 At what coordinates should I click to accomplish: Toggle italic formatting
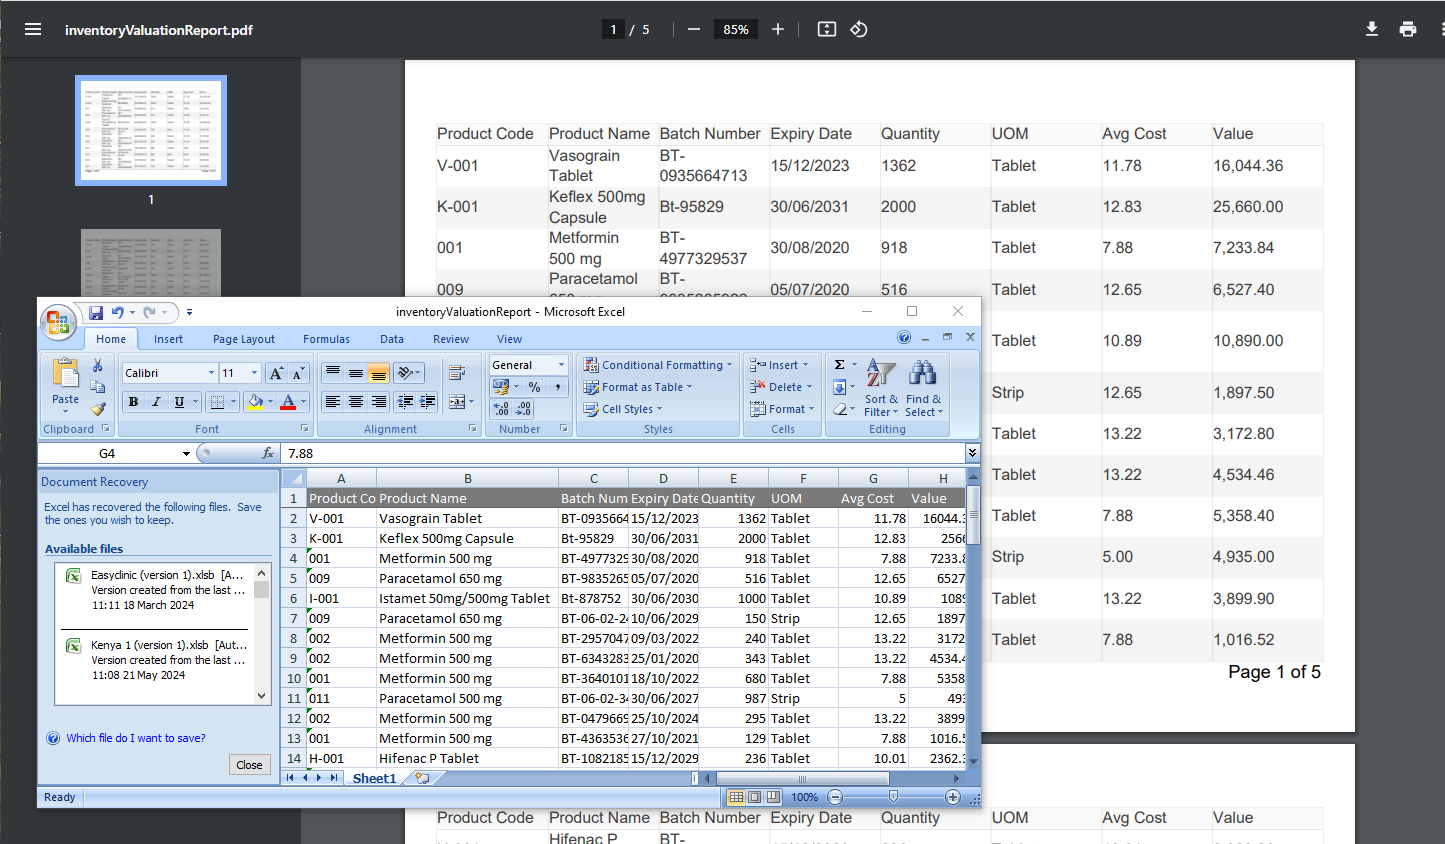click(156, 402)
